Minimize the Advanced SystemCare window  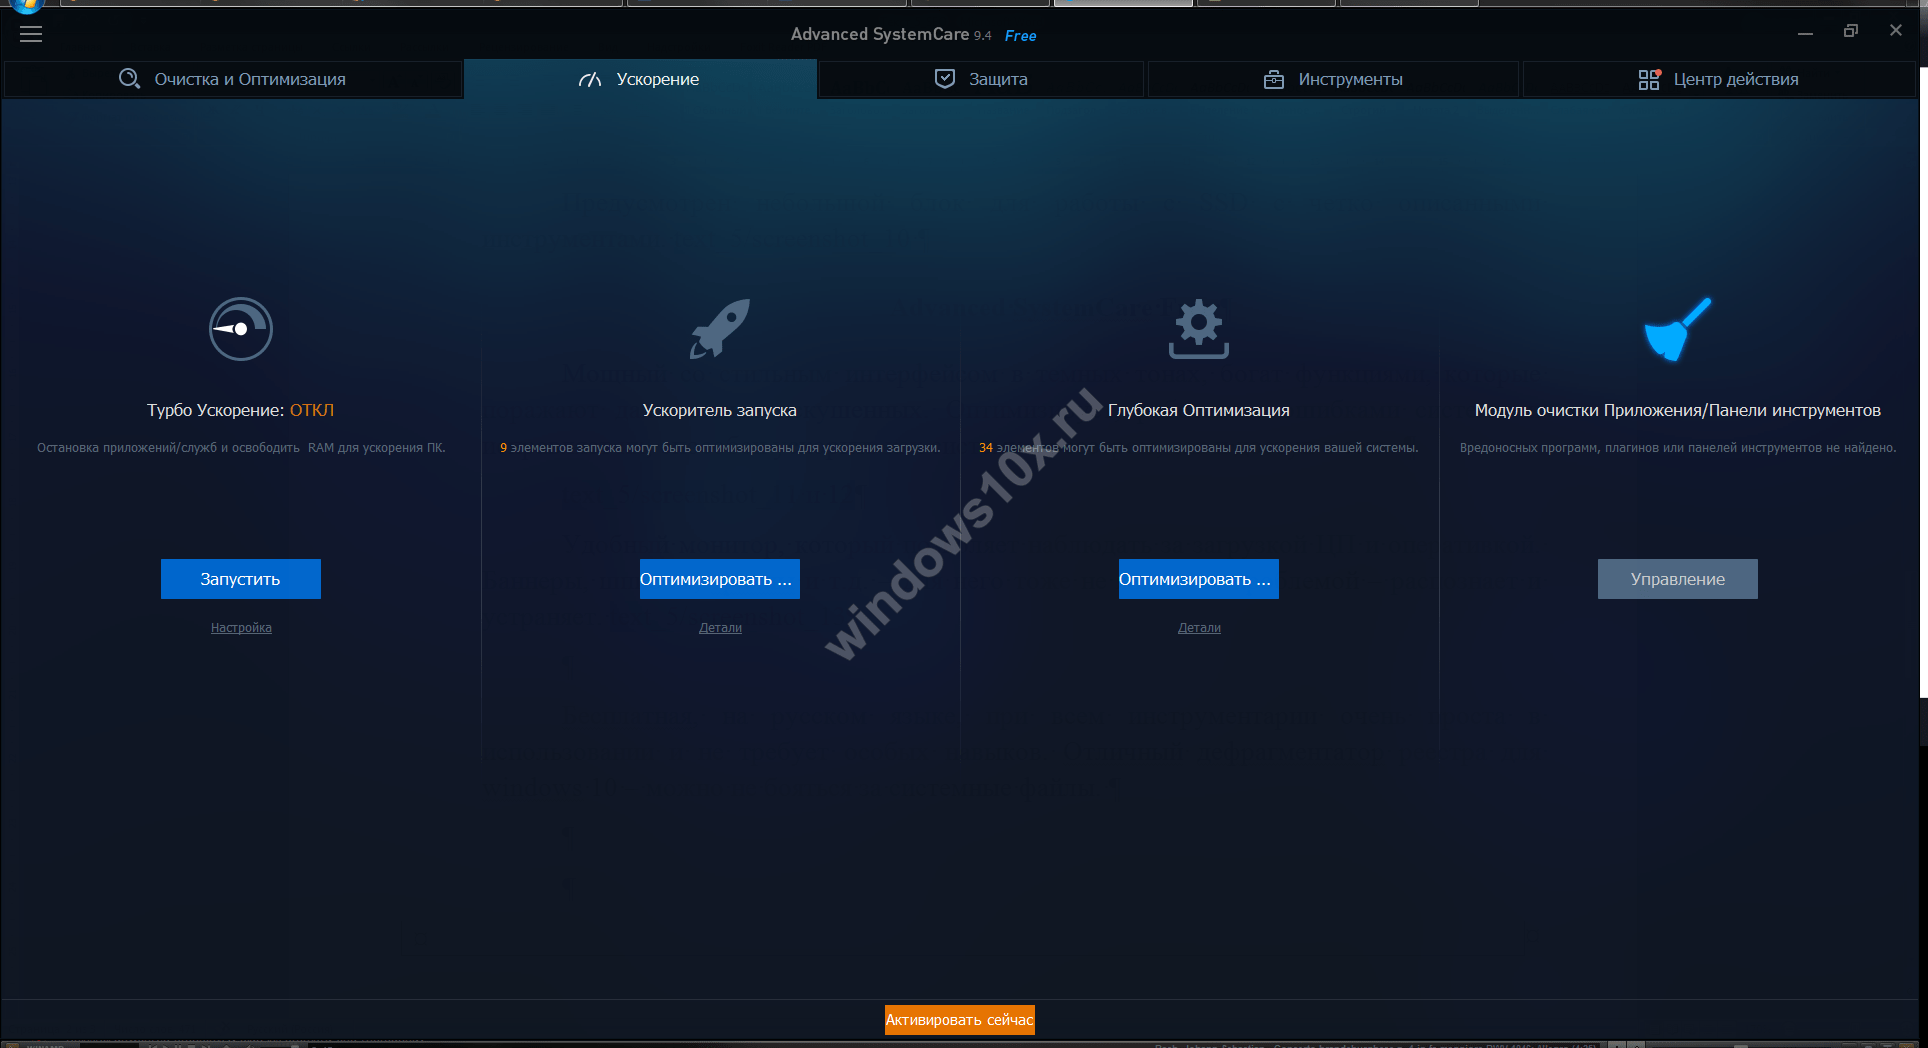[1805, 33]
